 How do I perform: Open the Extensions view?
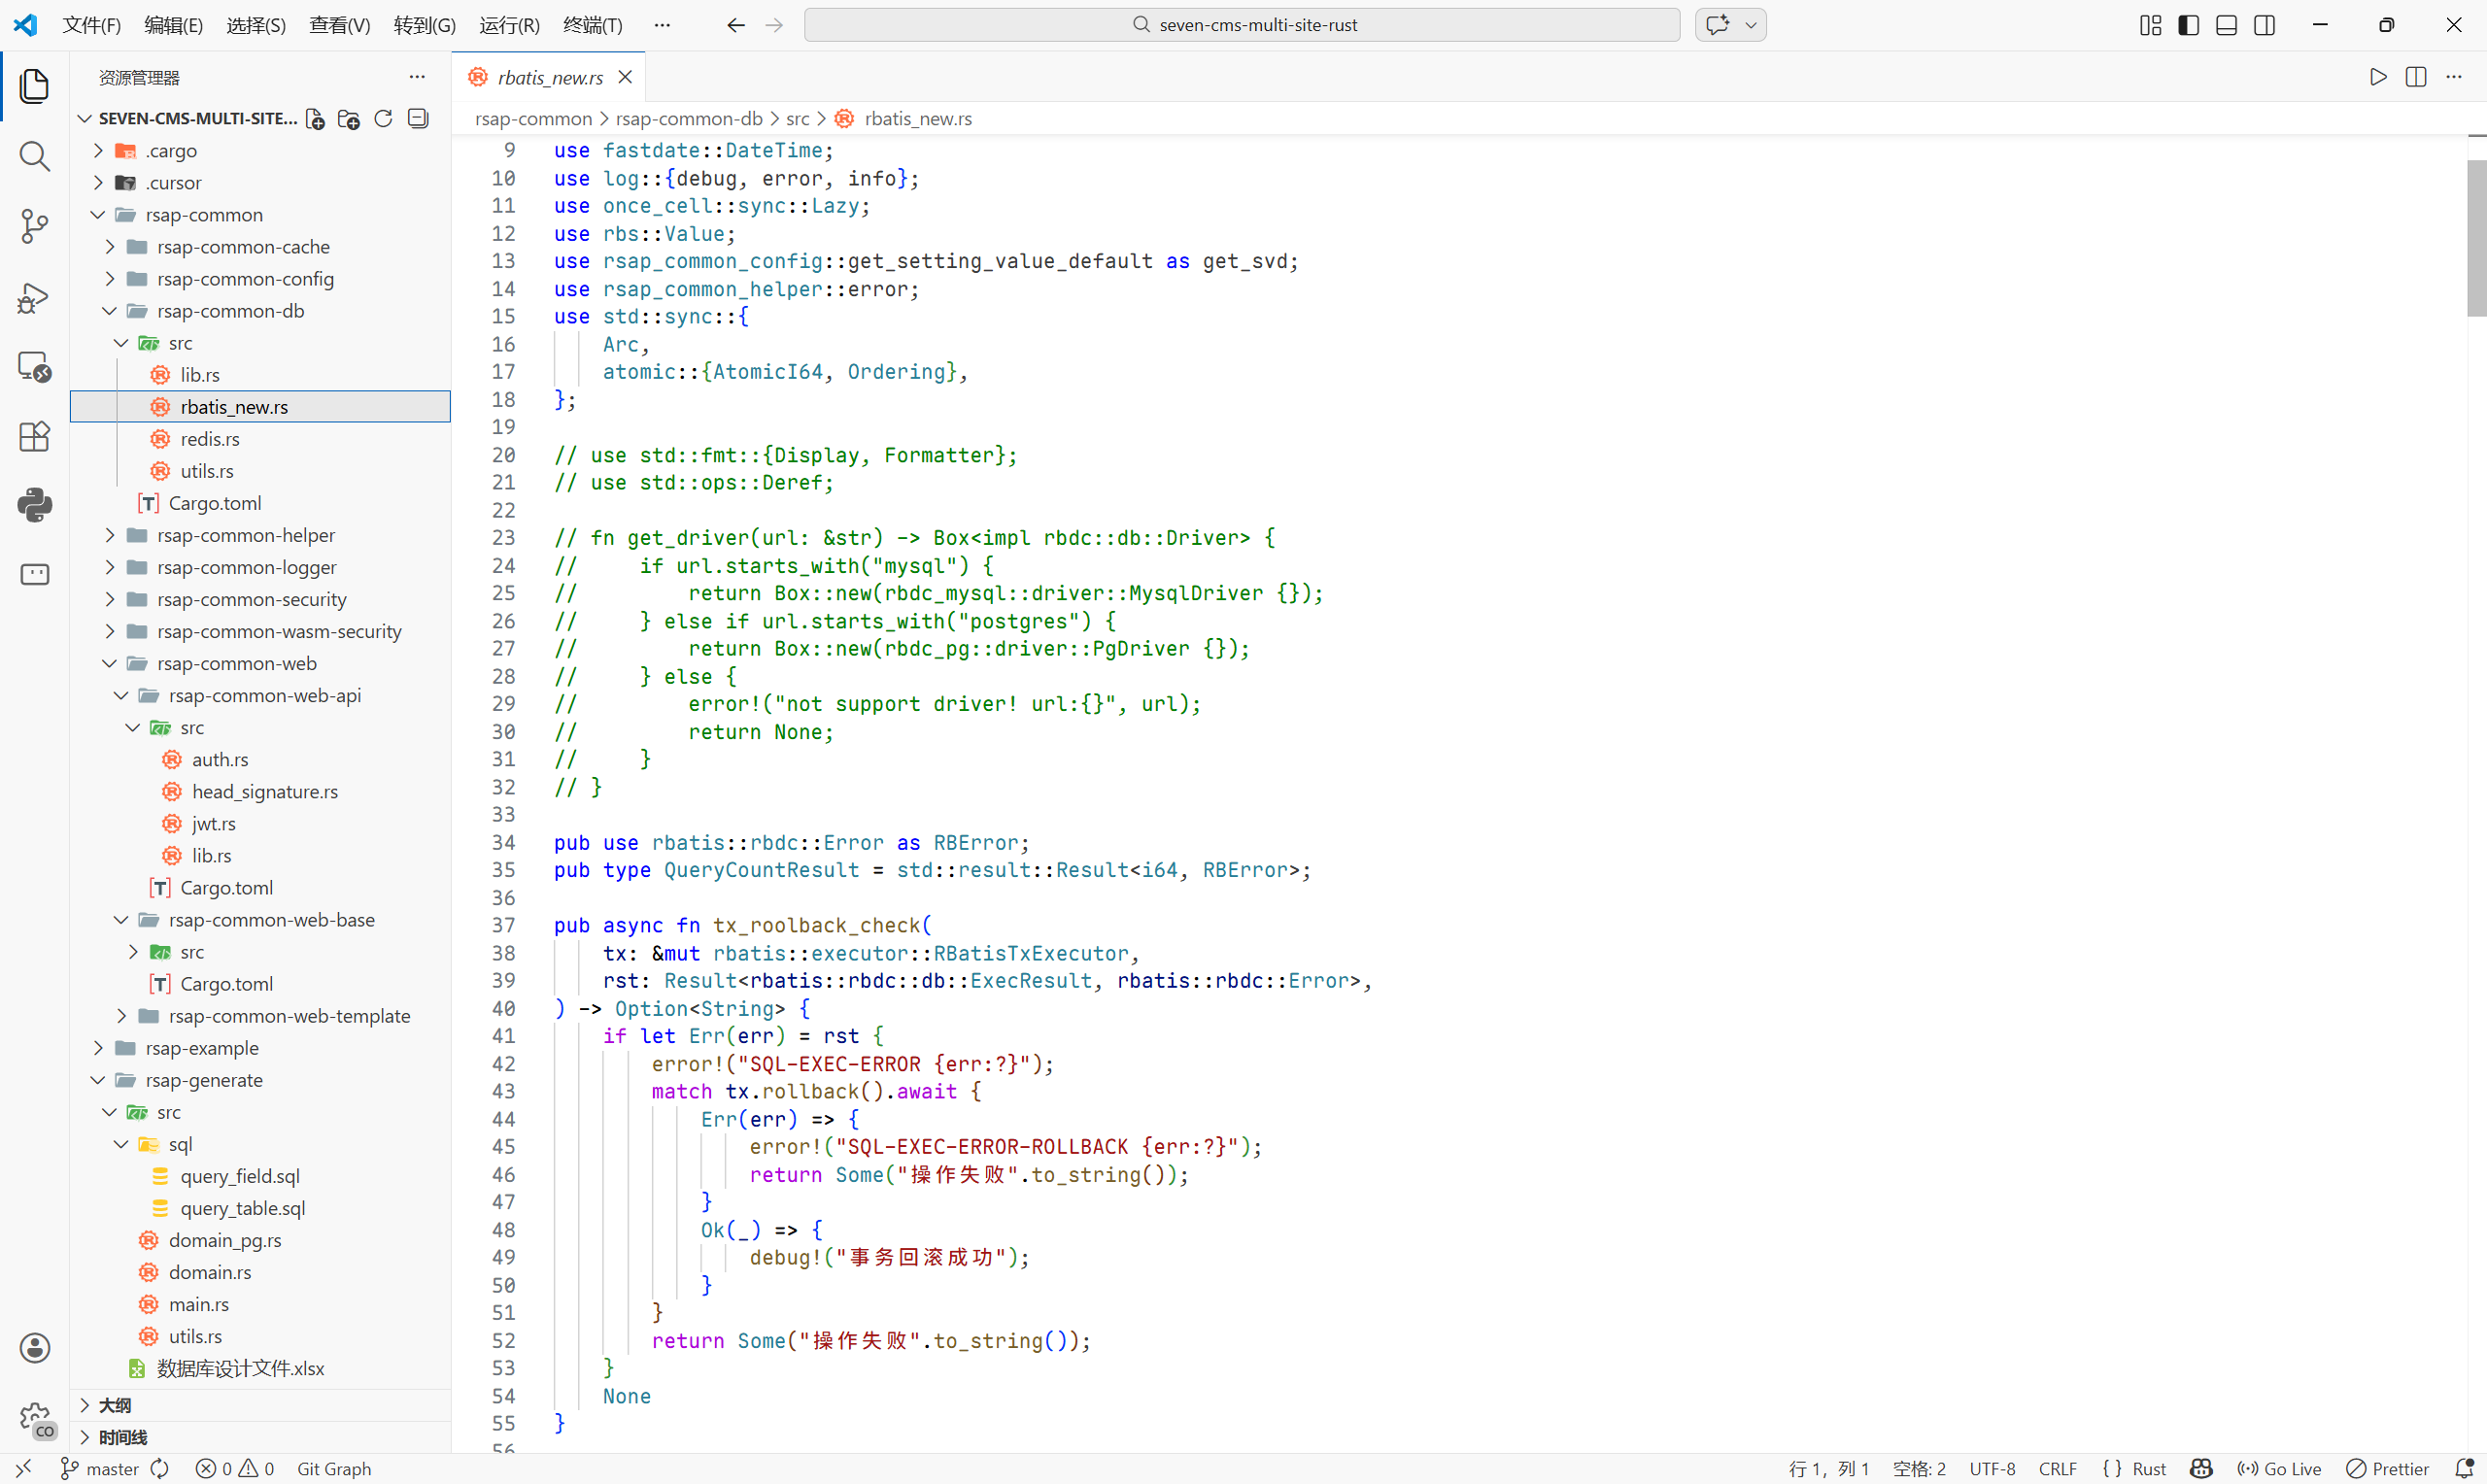point(34,436)
